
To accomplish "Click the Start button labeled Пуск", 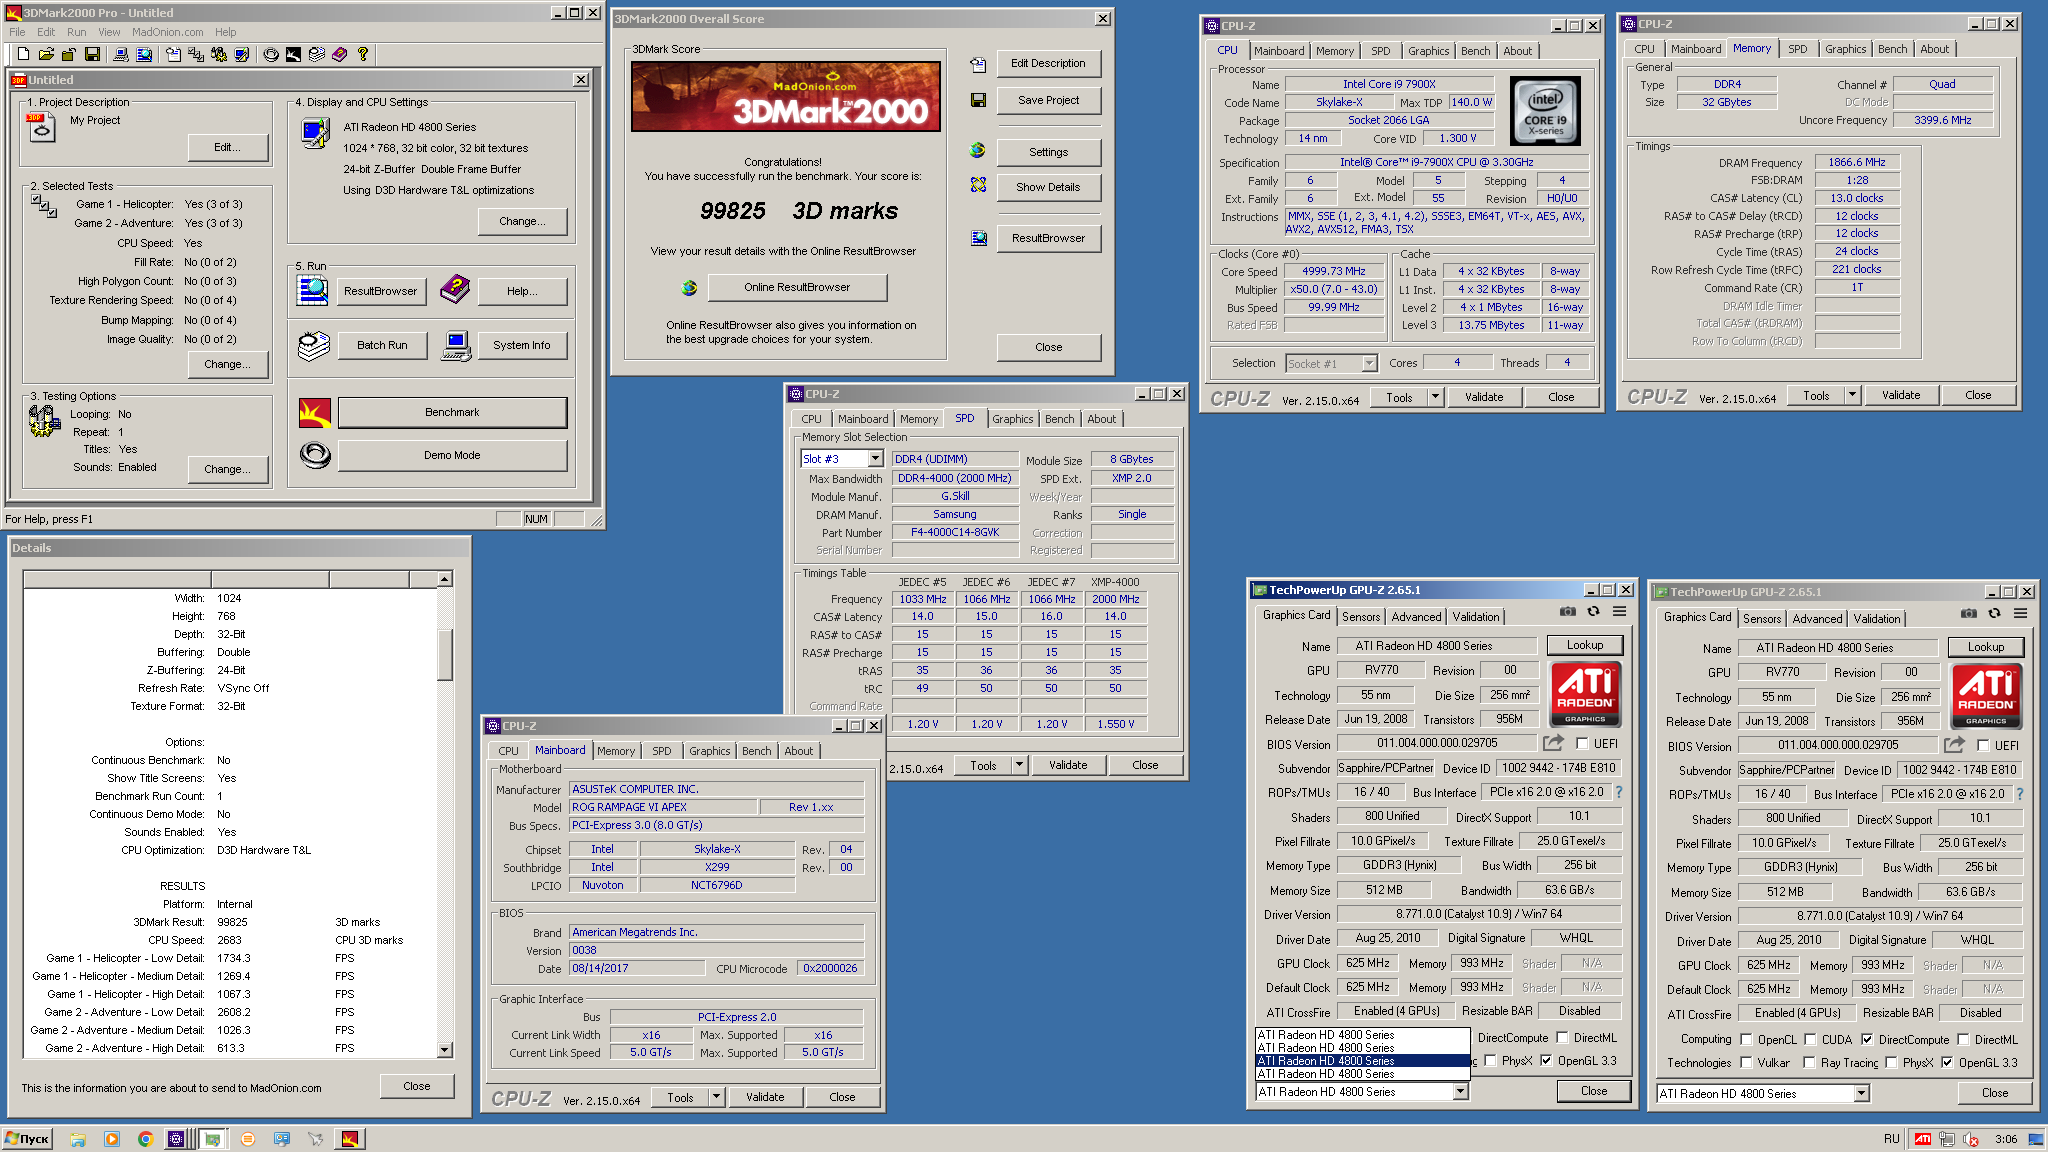I will pyautogui.click(x=27, y=1139).
